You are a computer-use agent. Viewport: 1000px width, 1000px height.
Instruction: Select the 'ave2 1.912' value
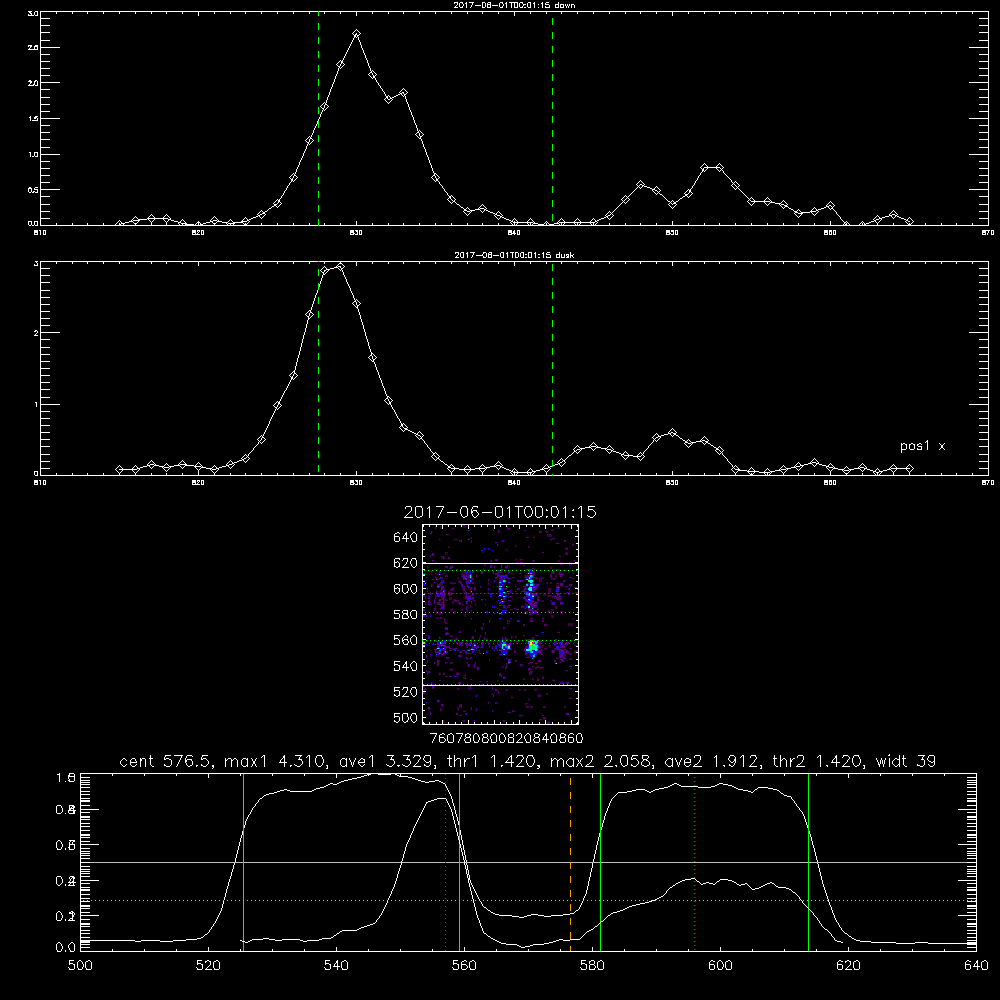click(712, 761)
